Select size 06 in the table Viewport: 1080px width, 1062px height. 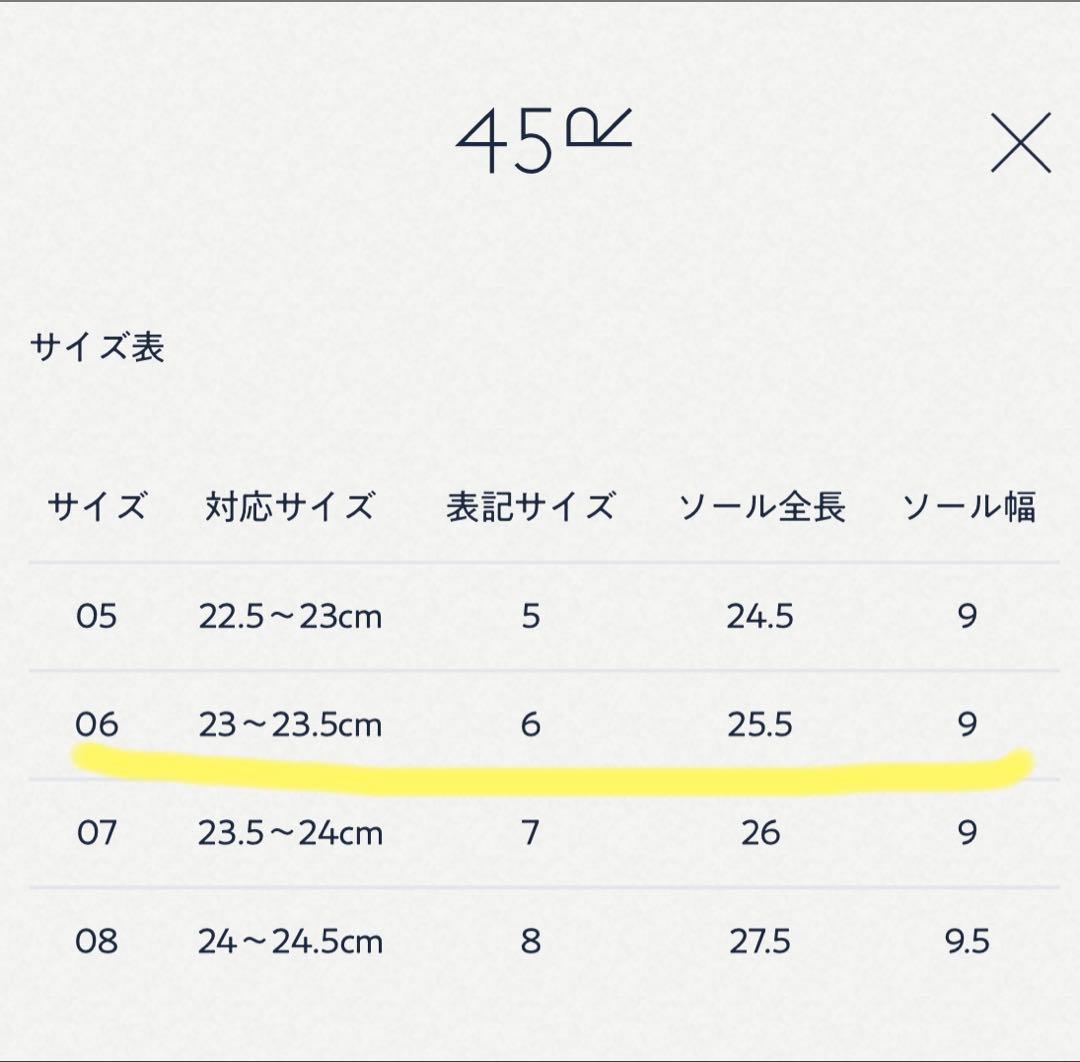tap(96, 724)
